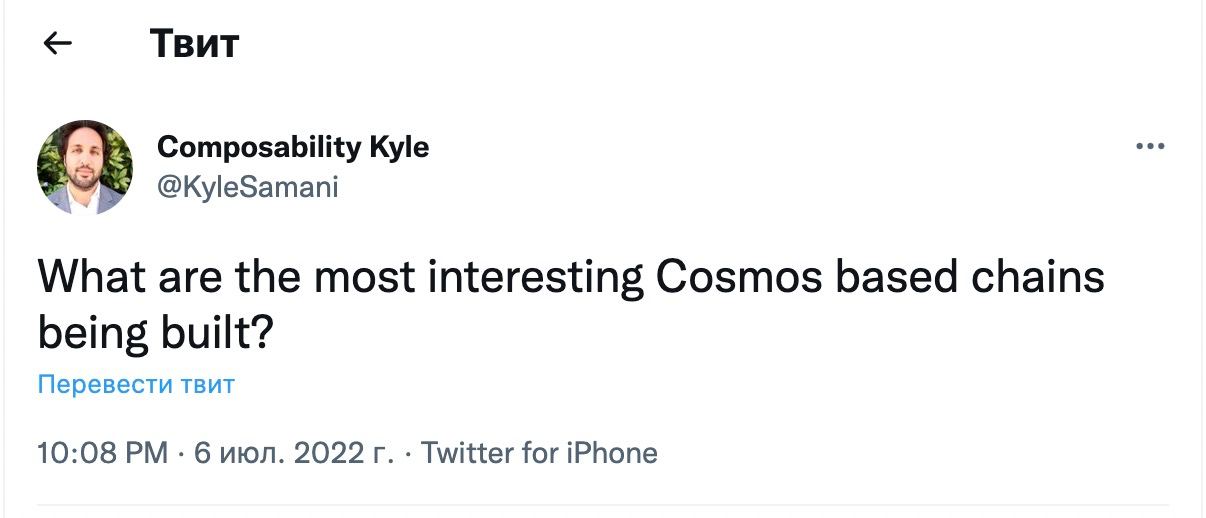
Task: Click the 10:08 PM timestamp
Action: 103,453
